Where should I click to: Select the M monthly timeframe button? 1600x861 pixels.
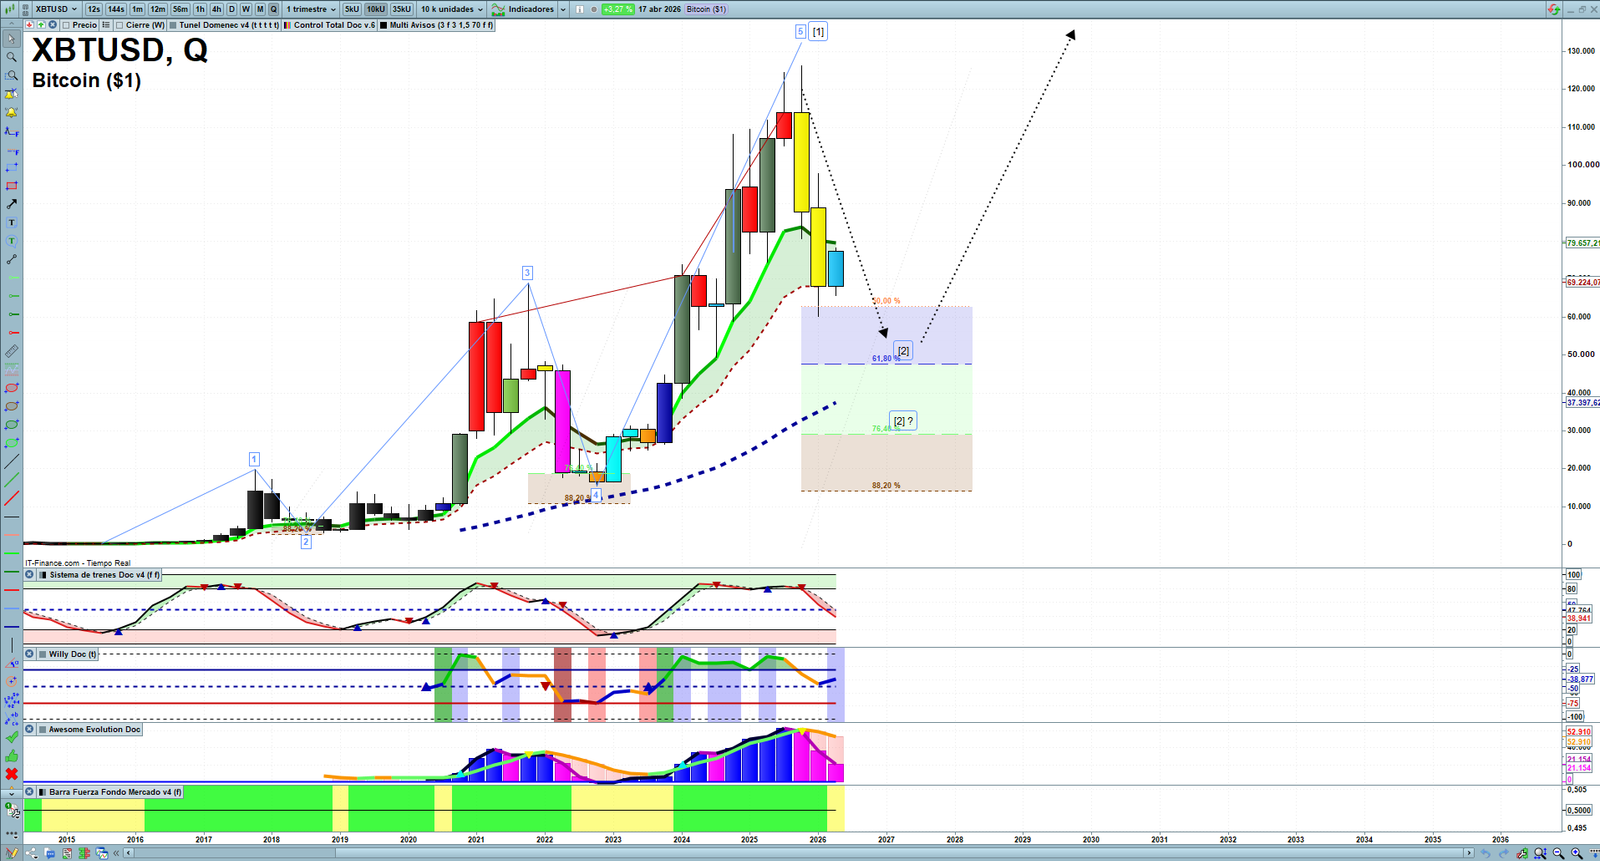coord(260,9)
